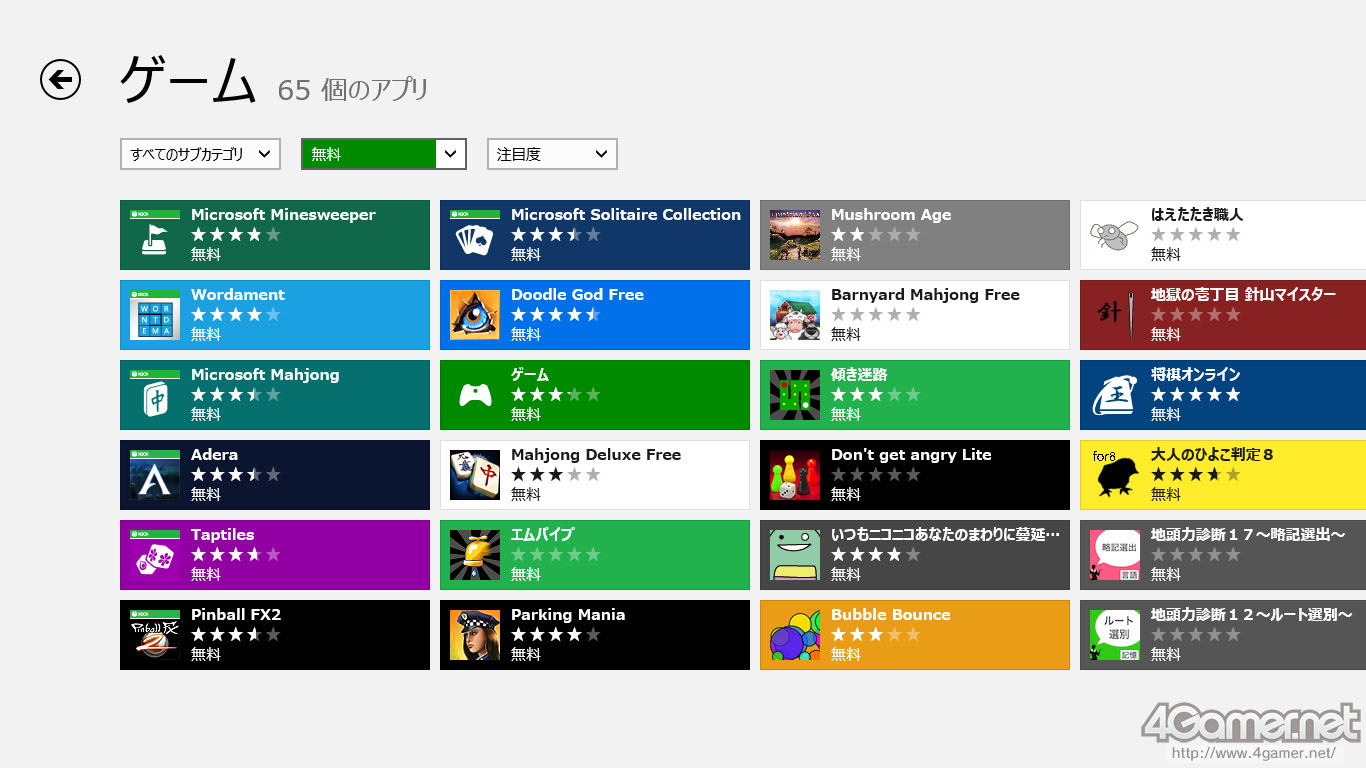
Task: Click the star rating of Parking Mania
Action: (556, 635)
